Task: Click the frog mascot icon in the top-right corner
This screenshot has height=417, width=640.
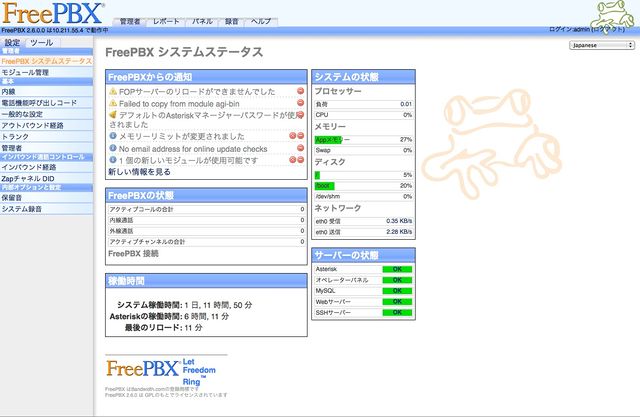Action: tap(608, 17)
